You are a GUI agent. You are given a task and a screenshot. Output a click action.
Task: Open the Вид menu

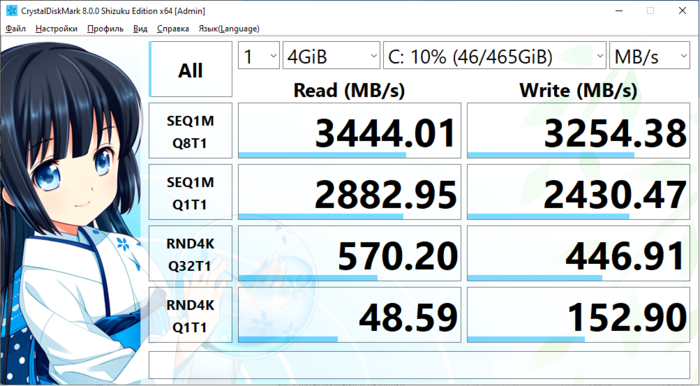tap(140, 29)
